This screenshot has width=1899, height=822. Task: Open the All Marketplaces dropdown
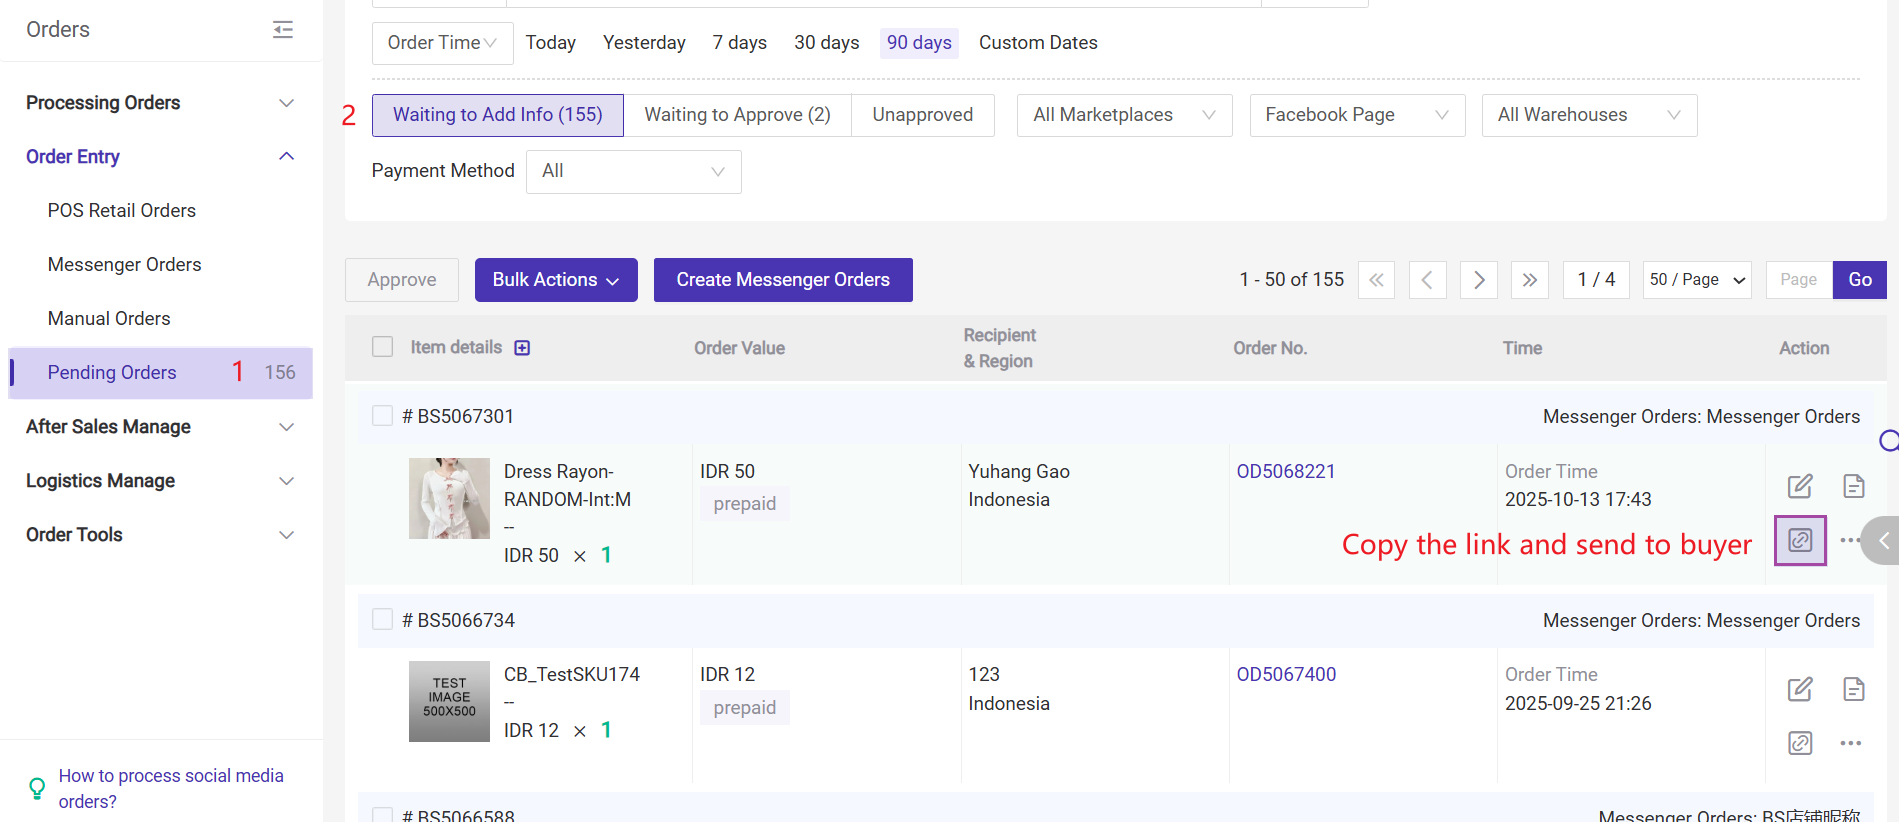(1123, 115)
